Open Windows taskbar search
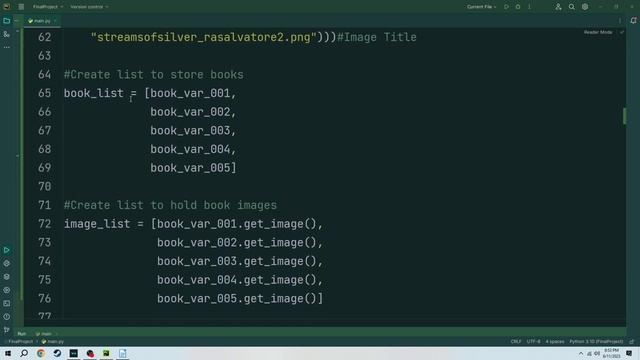640x360 pixels. [x=24, y=353]
